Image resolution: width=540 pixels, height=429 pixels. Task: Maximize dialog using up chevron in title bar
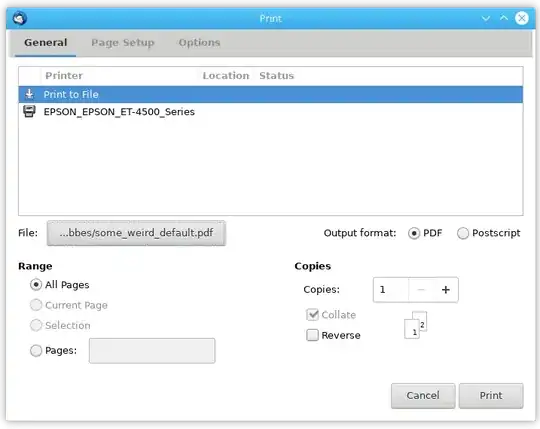pyautogui.click(x=503, y=18)
